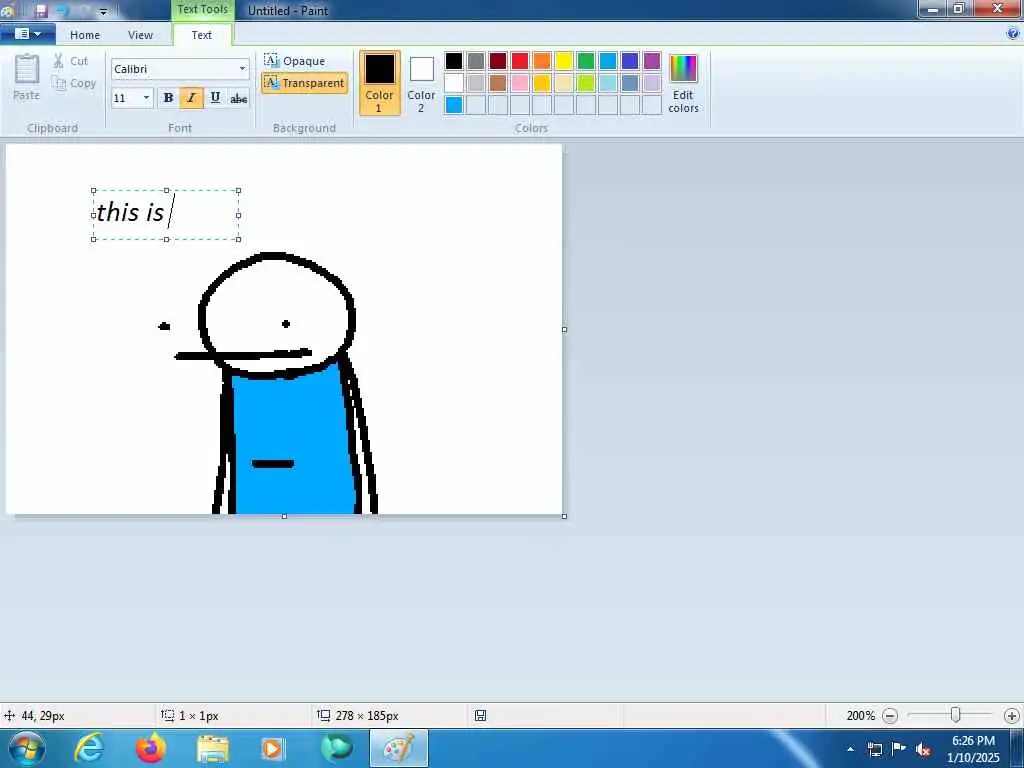Pick the brown color swatch
The height and width of the screenshot is (768, 1024).
click(498, 83)
